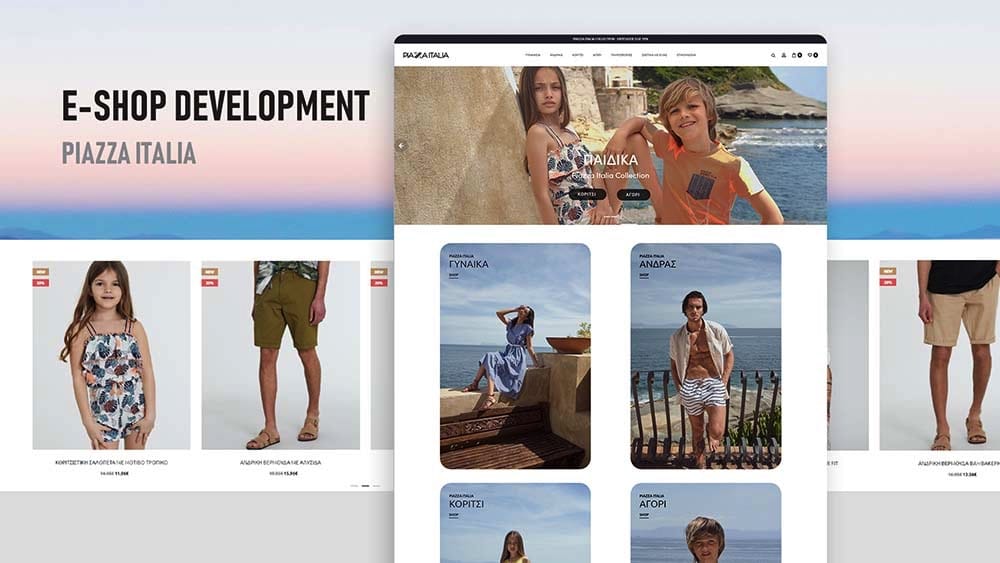Click the 15,96€ price under olive bermuda
Screen dimensions: 1000x563
pyautogui.click(x=291, y=474)
